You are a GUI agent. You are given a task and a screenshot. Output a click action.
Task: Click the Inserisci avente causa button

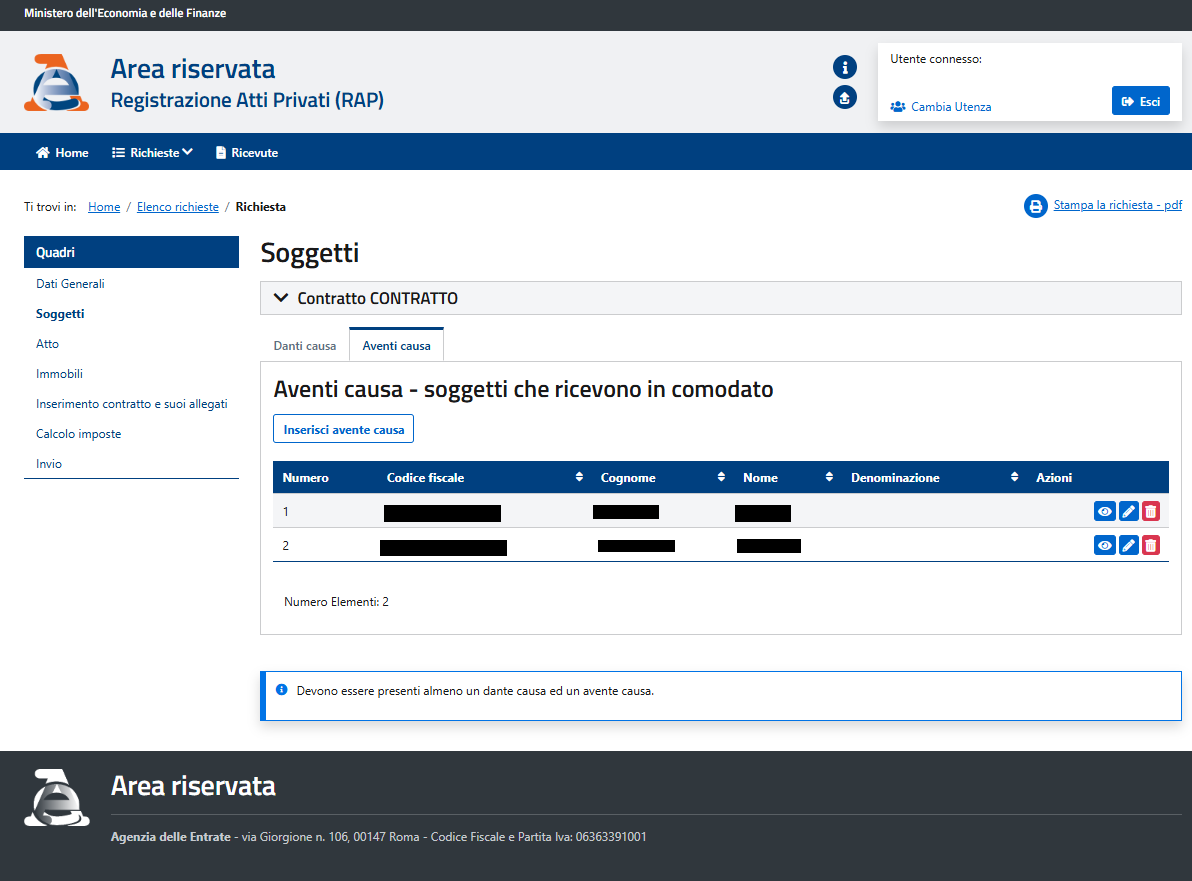(344, 429)
